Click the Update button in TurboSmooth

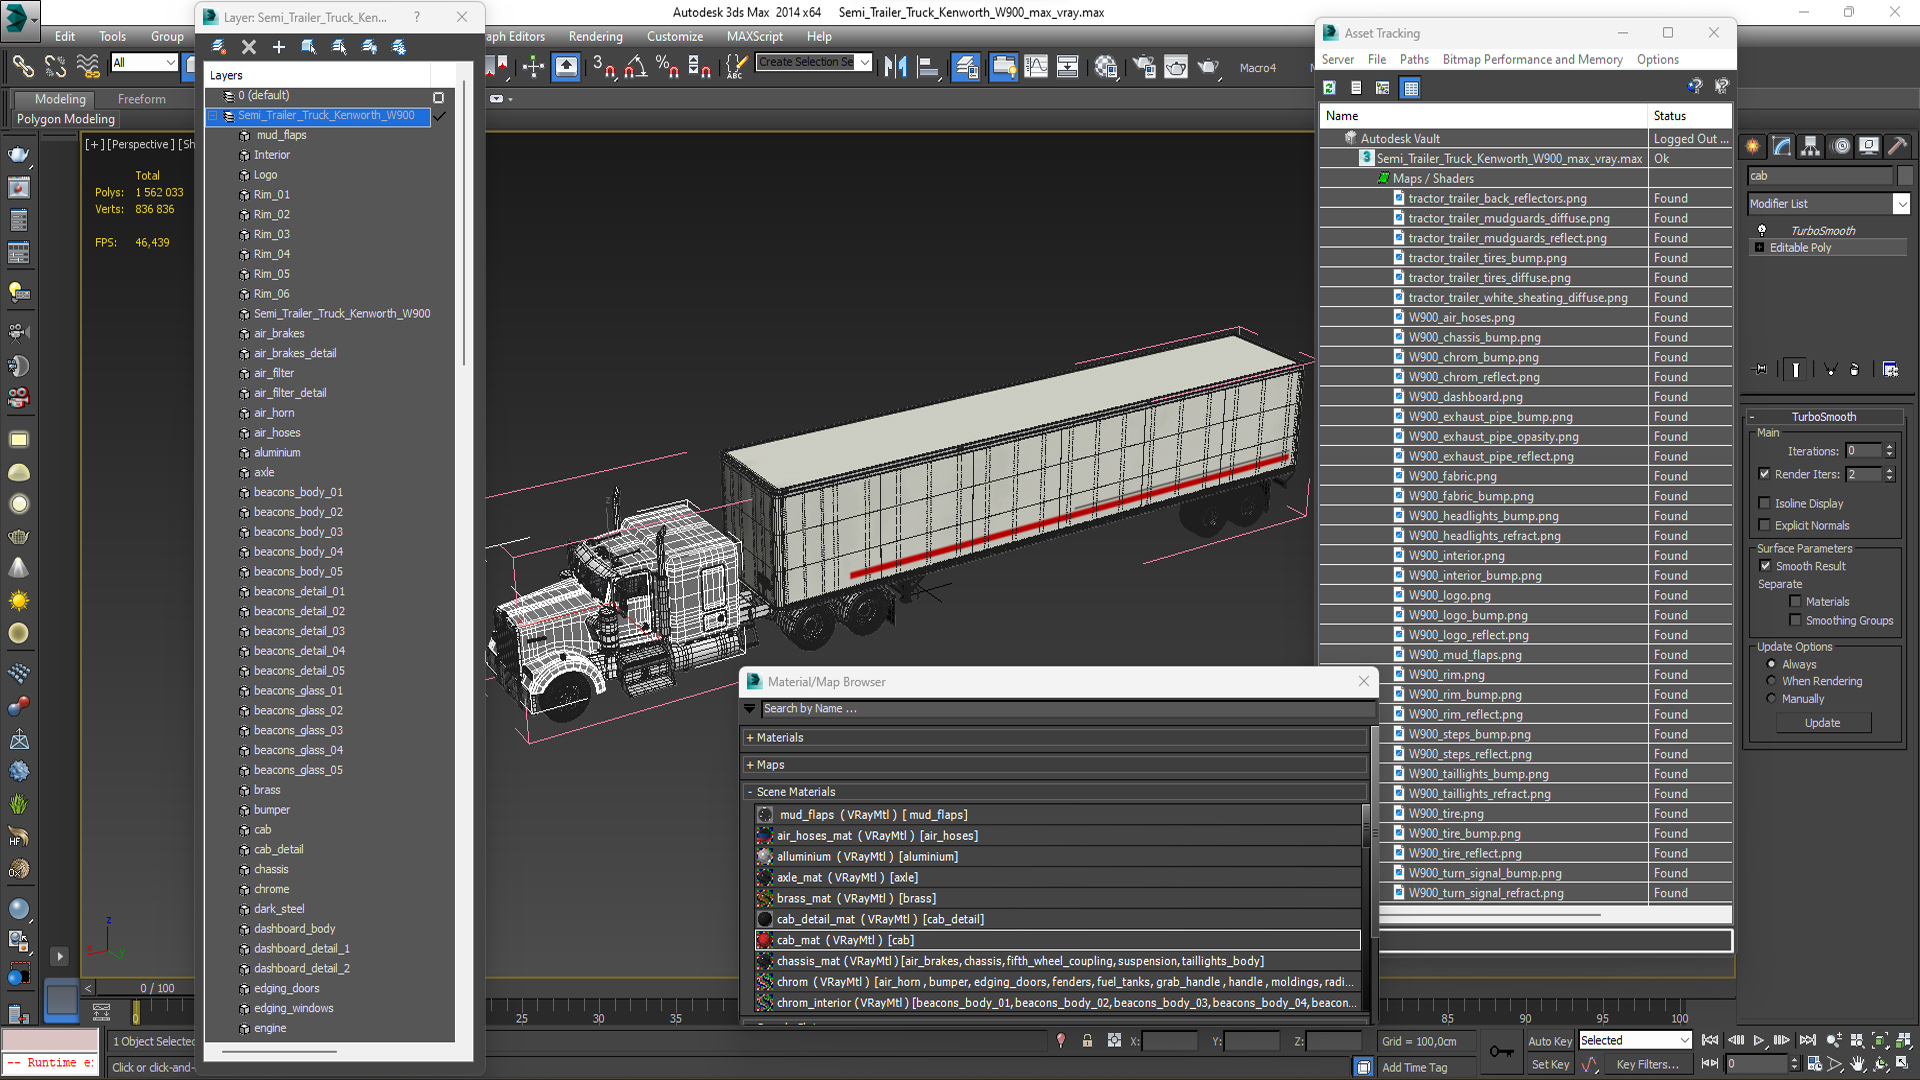tap(1822, 722)
